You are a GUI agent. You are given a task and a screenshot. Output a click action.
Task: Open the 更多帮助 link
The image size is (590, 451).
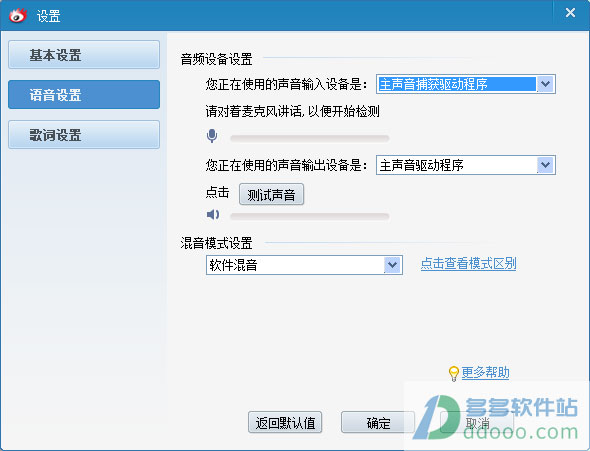click(x=485, y=372)
